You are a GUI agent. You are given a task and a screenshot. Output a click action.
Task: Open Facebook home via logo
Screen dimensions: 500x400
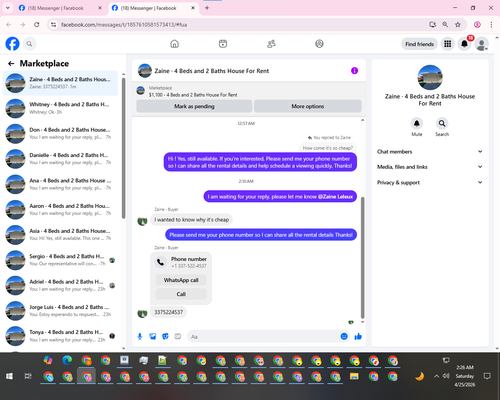click(x=12, y=44)
